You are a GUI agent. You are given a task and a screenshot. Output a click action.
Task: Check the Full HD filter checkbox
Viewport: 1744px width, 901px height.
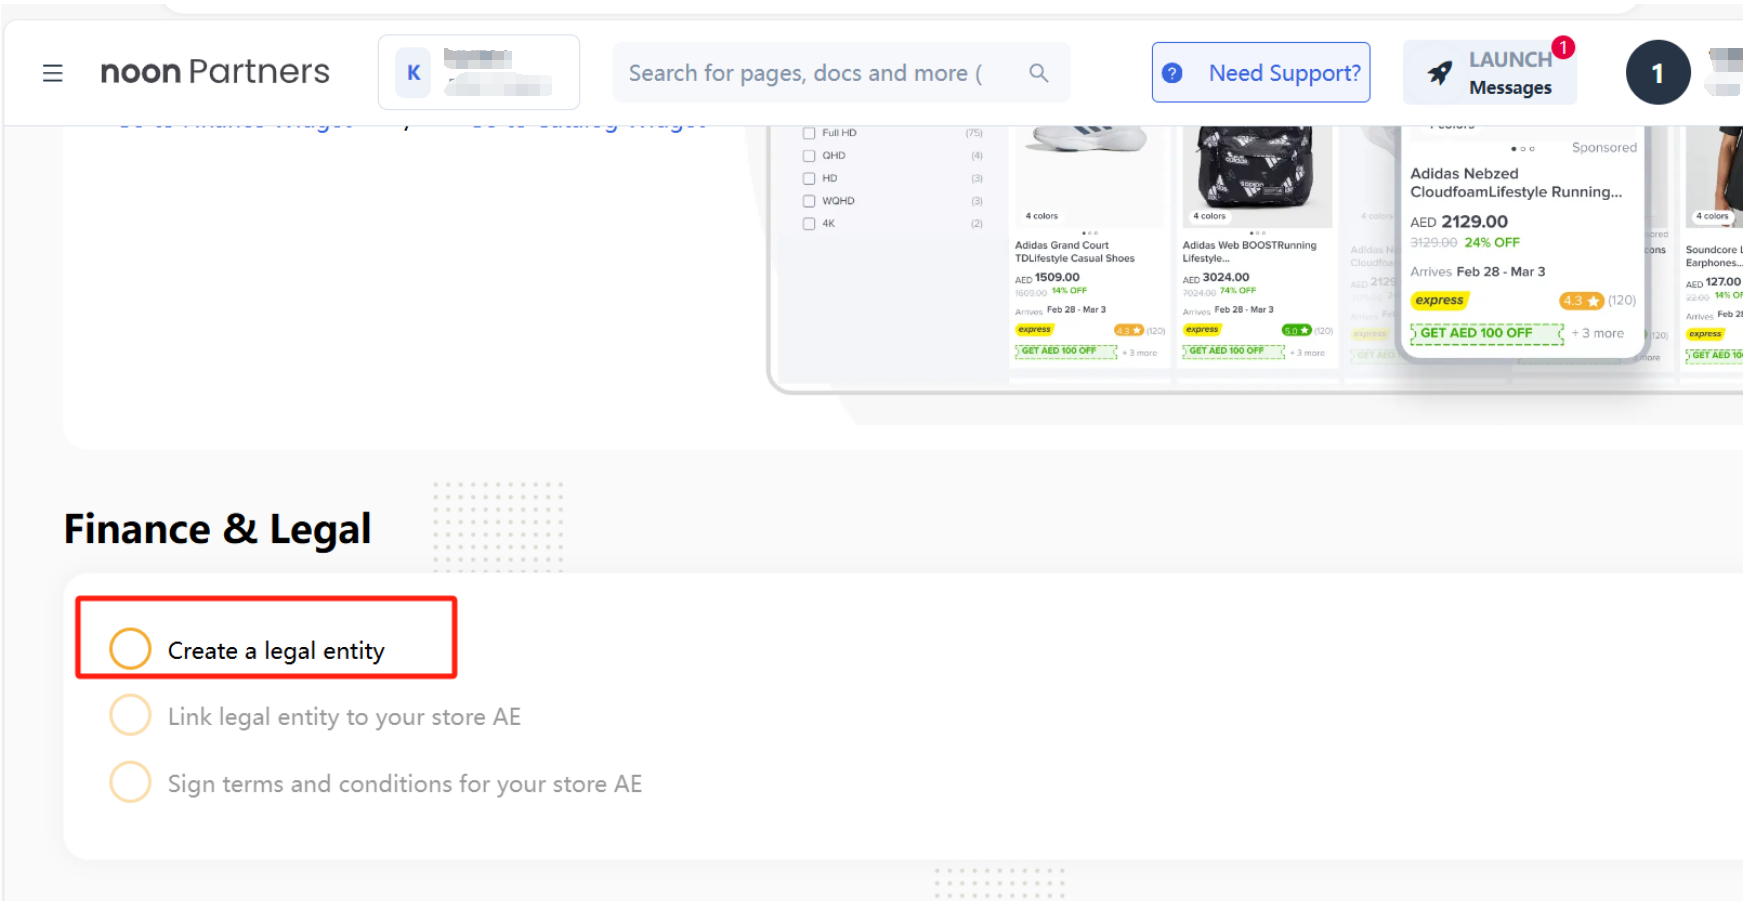809,133
